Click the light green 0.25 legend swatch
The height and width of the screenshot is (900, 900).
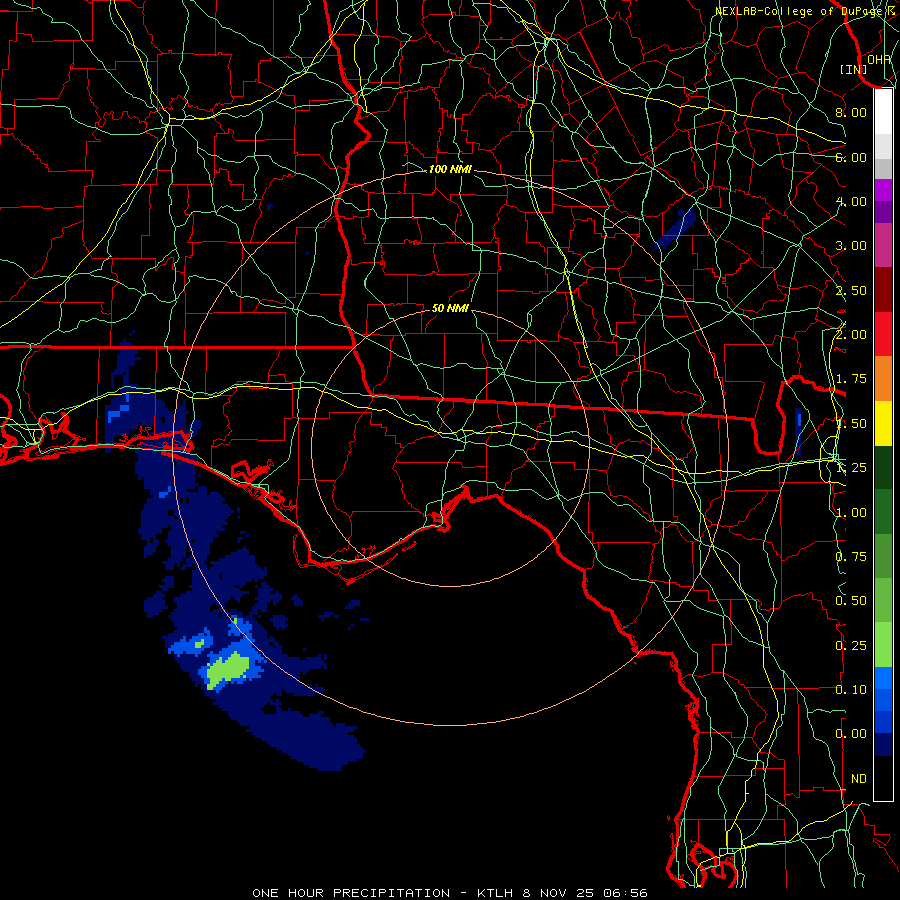pos(883,645)
